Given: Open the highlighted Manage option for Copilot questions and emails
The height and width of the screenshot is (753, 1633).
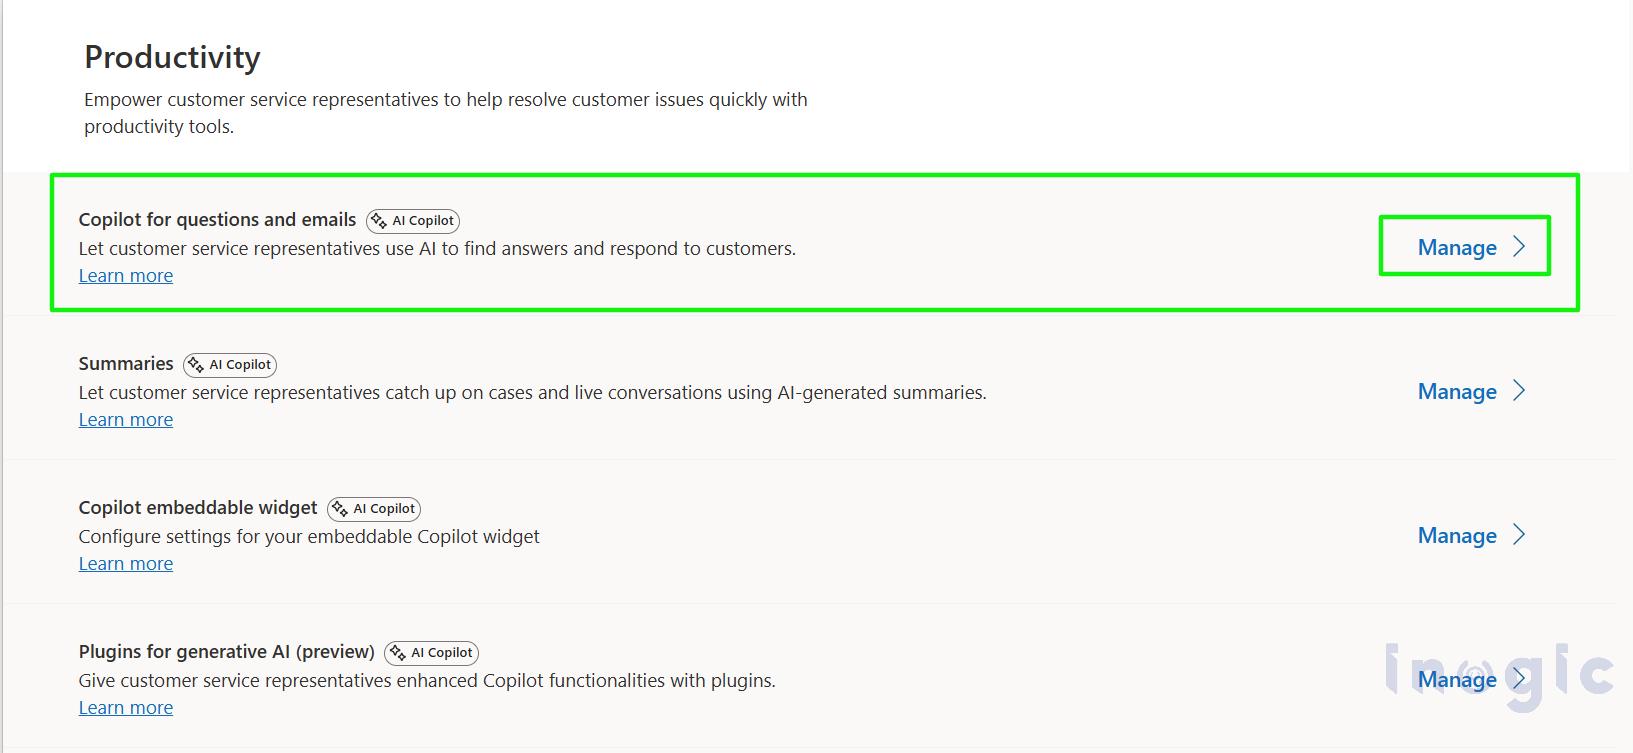Looking at the screenshot, I should pos(1456,247).
